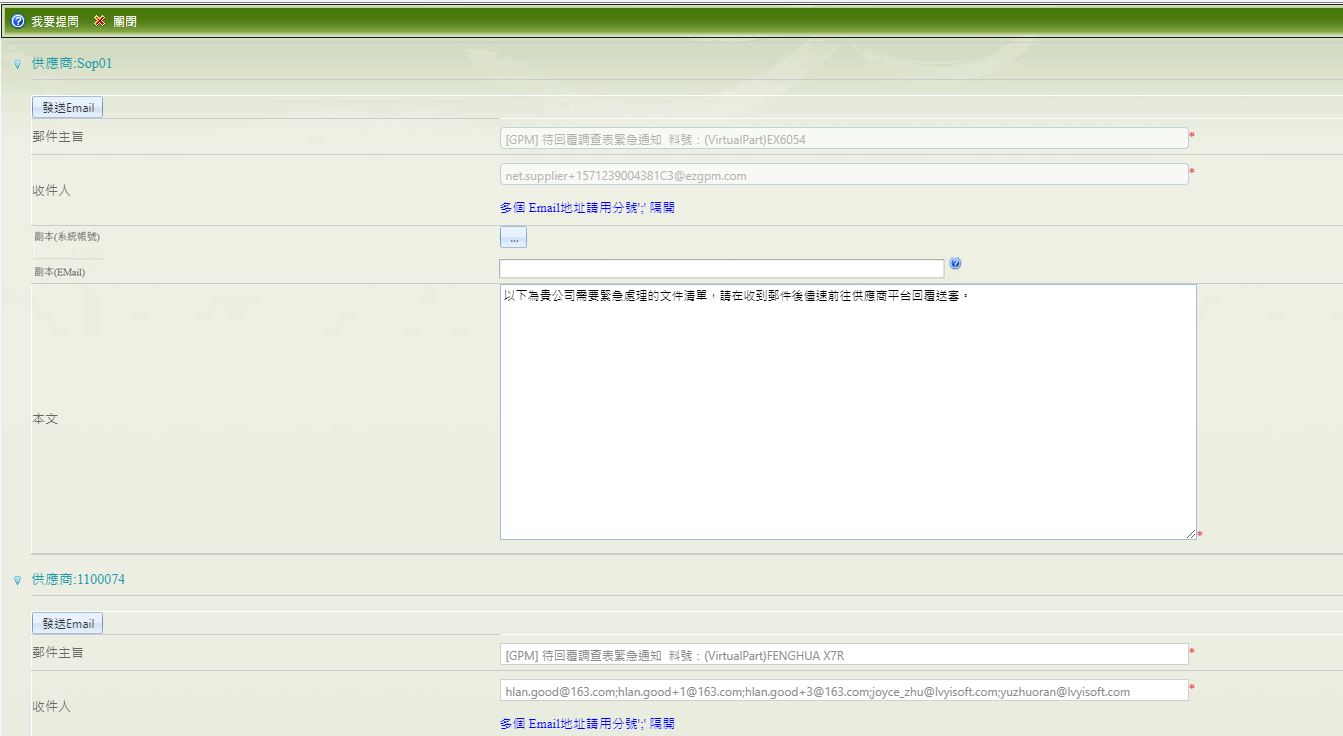This screenshot has width=1343, height=736.
Task: Click the 副本(系統帳號) label
Action: click(66, 237)
